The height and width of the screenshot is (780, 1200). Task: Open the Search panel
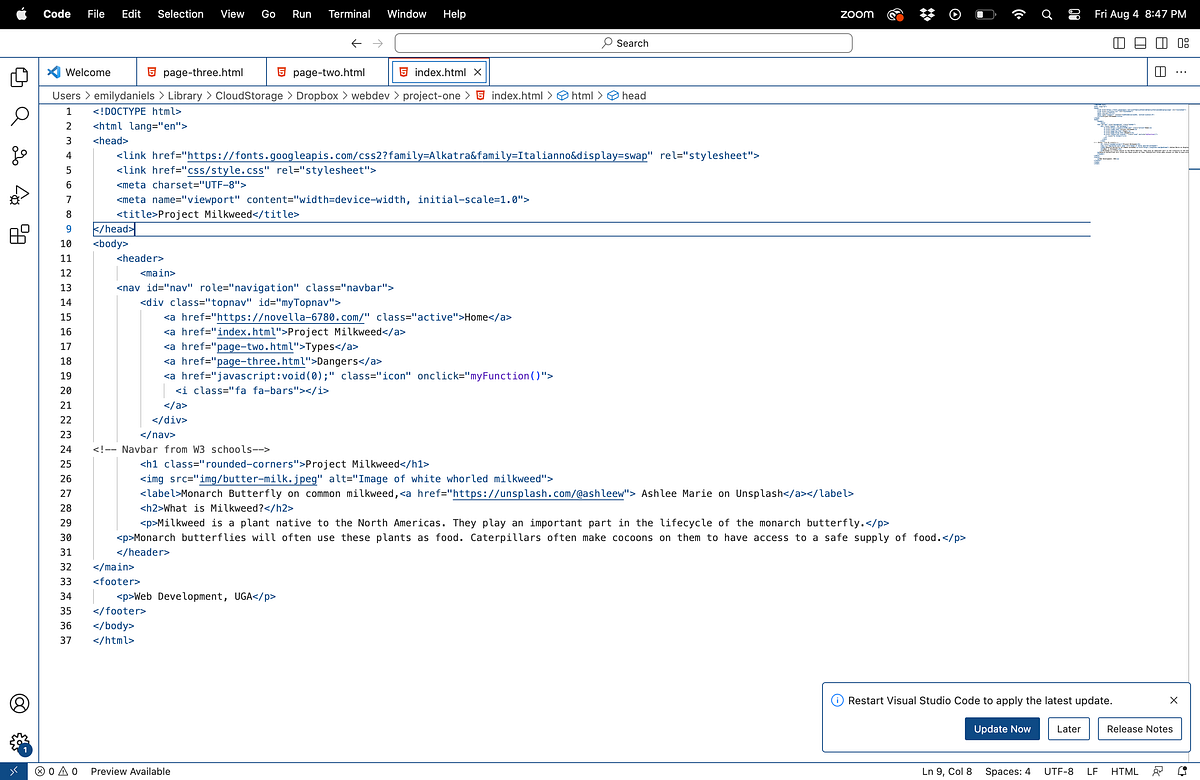pos(19,115)
